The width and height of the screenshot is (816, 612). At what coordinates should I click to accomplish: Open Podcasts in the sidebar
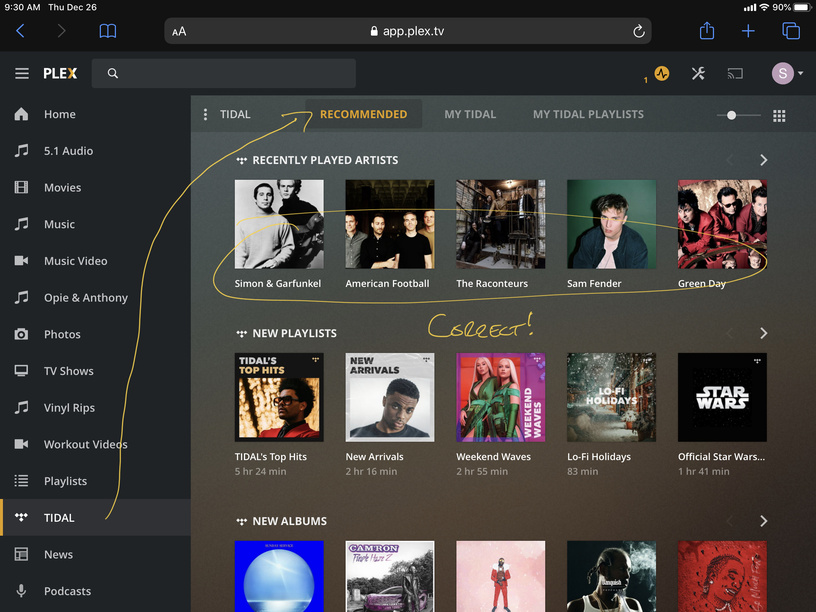(95, 591)
